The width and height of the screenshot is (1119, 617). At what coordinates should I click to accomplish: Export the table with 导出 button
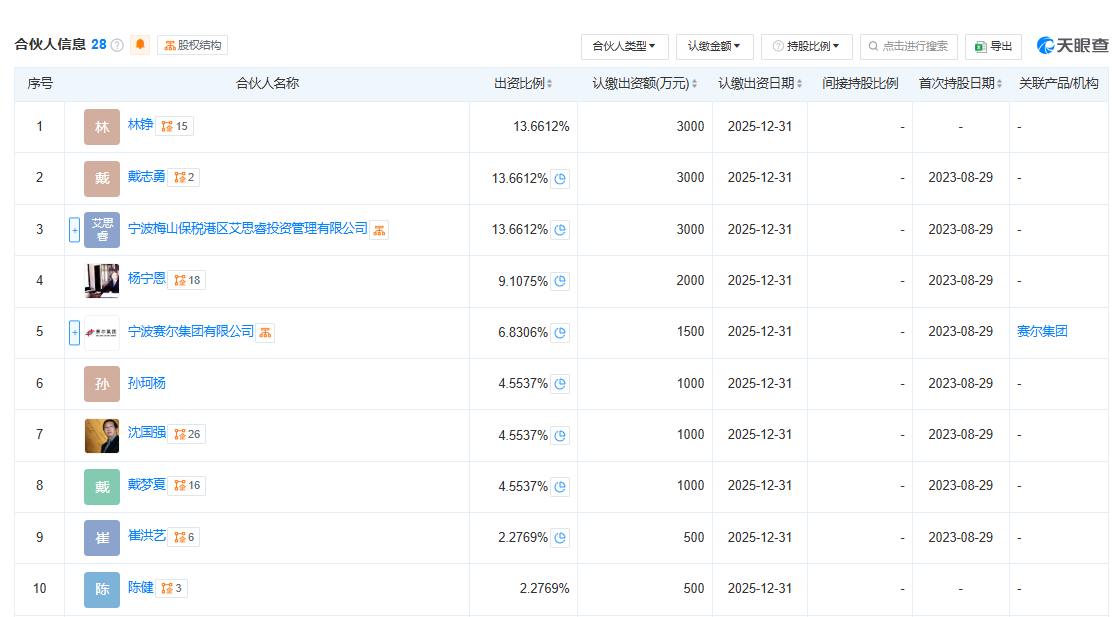[993, 46]
